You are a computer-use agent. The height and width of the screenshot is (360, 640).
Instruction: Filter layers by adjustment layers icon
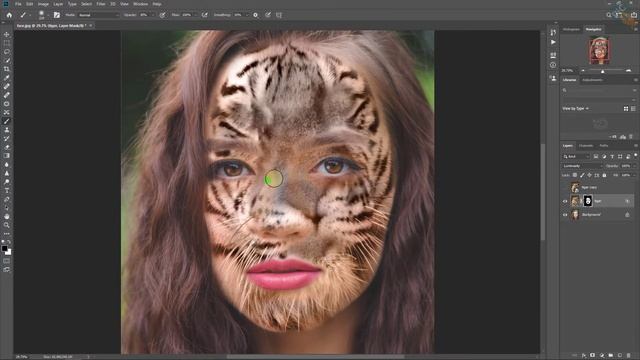pos(604,156)
